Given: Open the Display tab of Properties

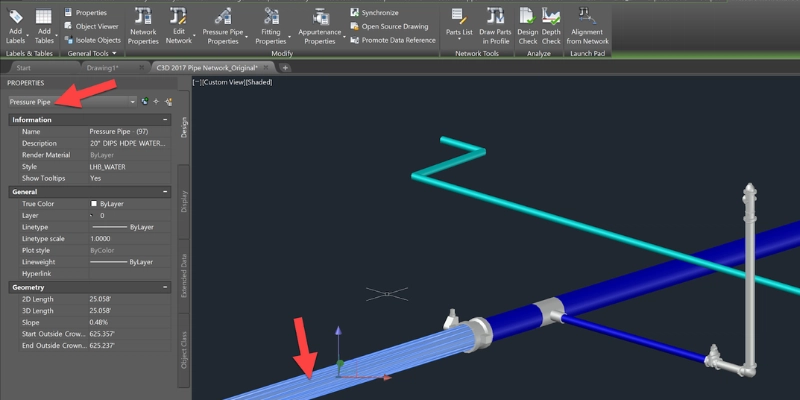Looking at the screenshot, I should click(184, 202).
